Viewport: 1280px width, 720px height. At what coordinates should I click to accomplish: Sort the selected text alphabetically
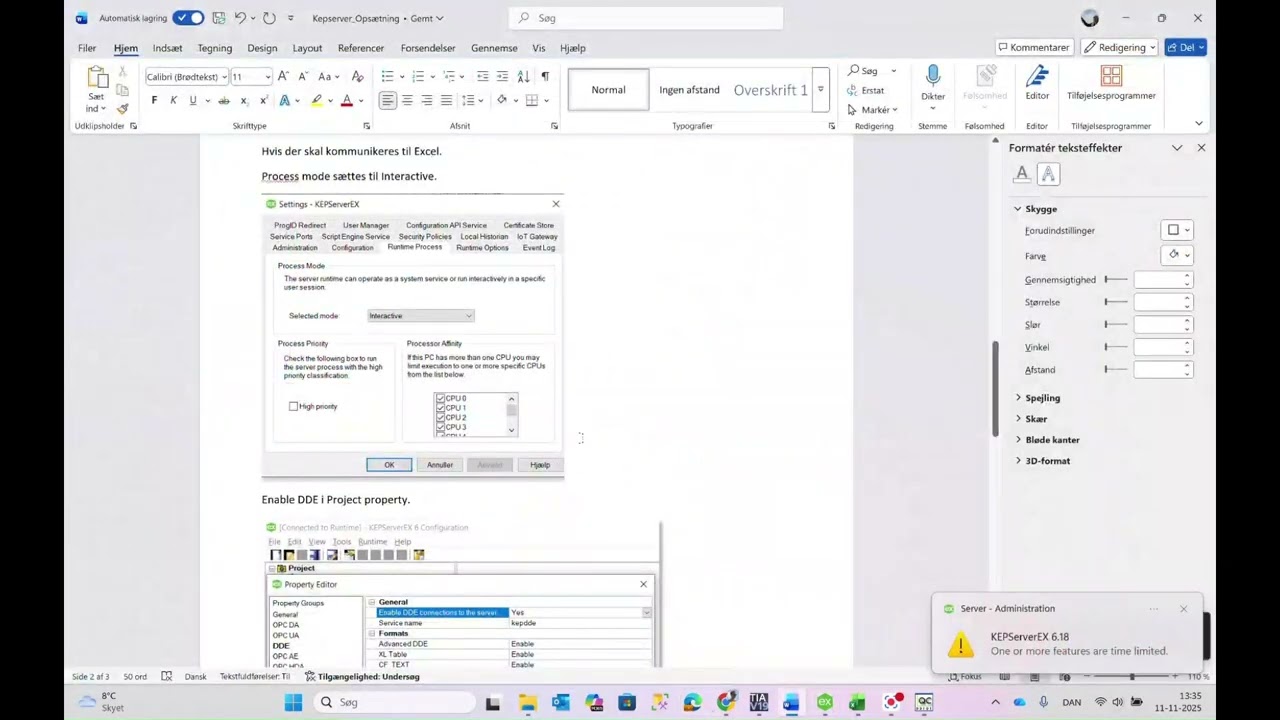(523, 76)
